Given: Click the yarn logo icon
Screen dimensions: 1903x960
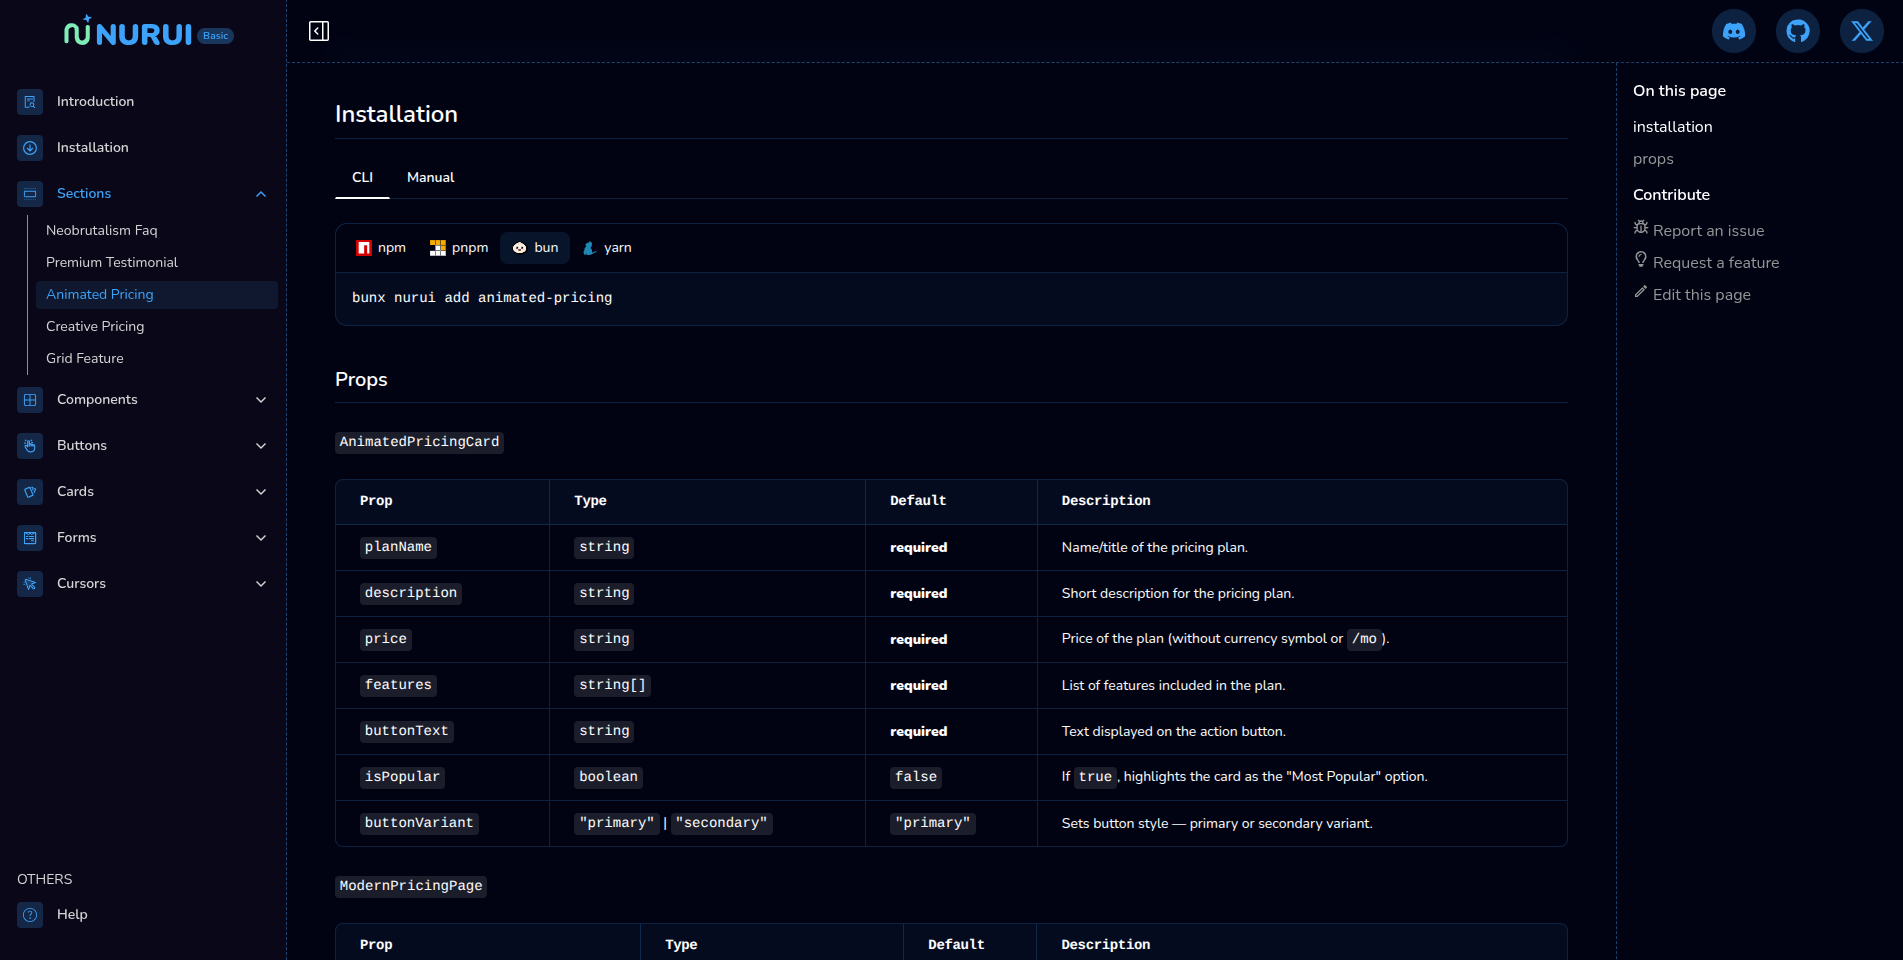Looking at the screenshot, I should click(590, 248).
